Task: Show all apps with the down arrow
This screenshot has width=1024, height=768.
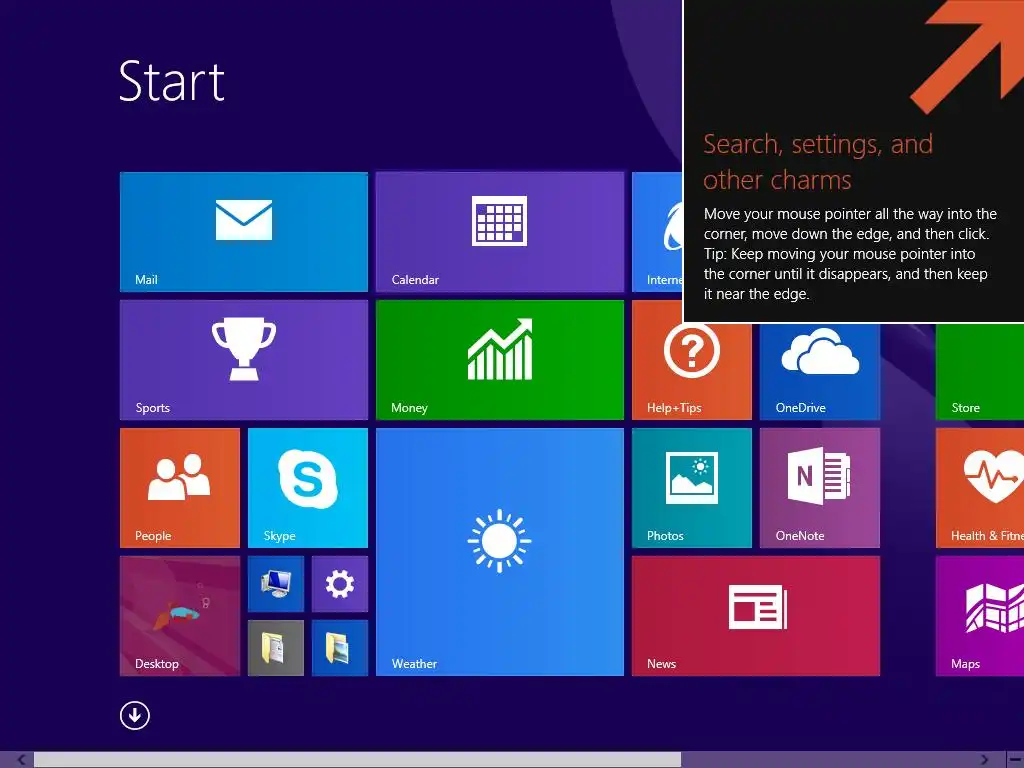Action: (135, 715)
